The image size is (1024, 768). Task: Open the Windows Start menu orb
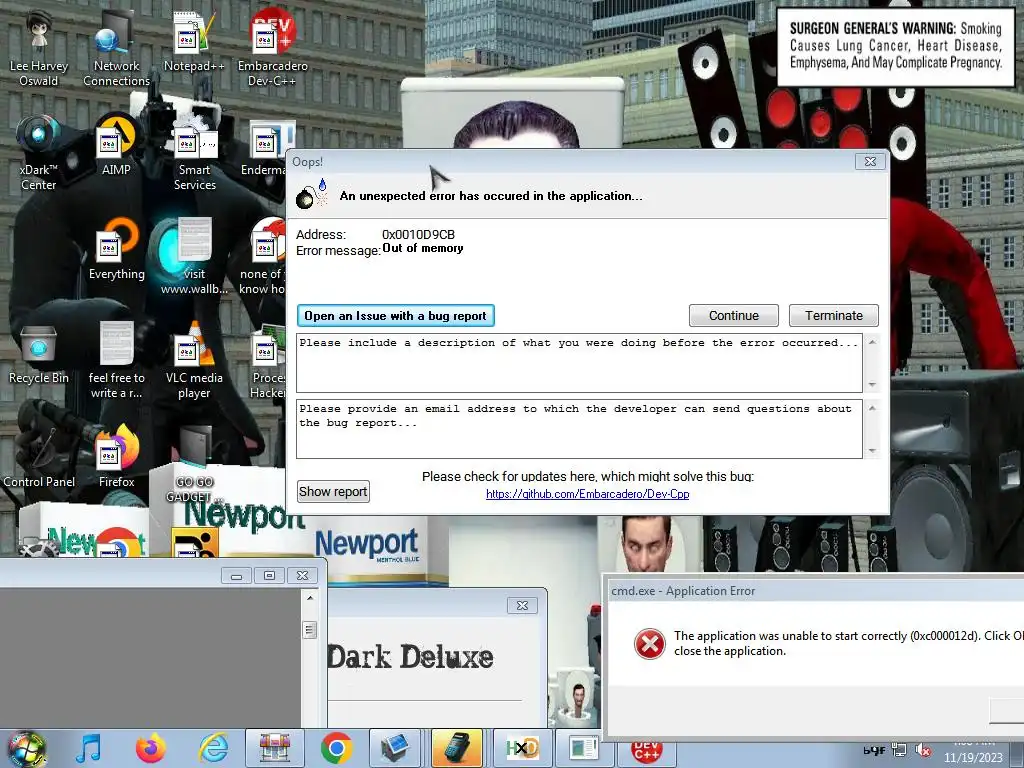coord(26,748)
